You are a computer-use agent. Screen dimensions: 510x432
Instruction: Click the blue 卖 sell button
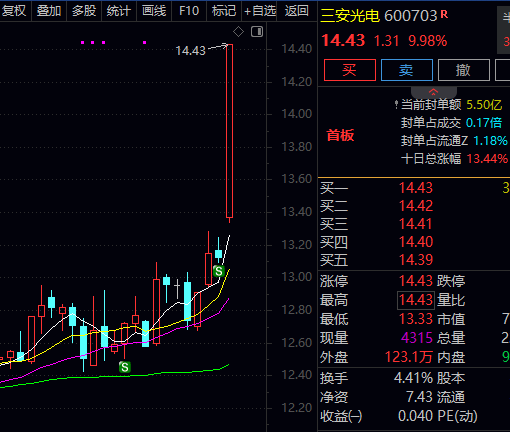(x=407, y=70)
